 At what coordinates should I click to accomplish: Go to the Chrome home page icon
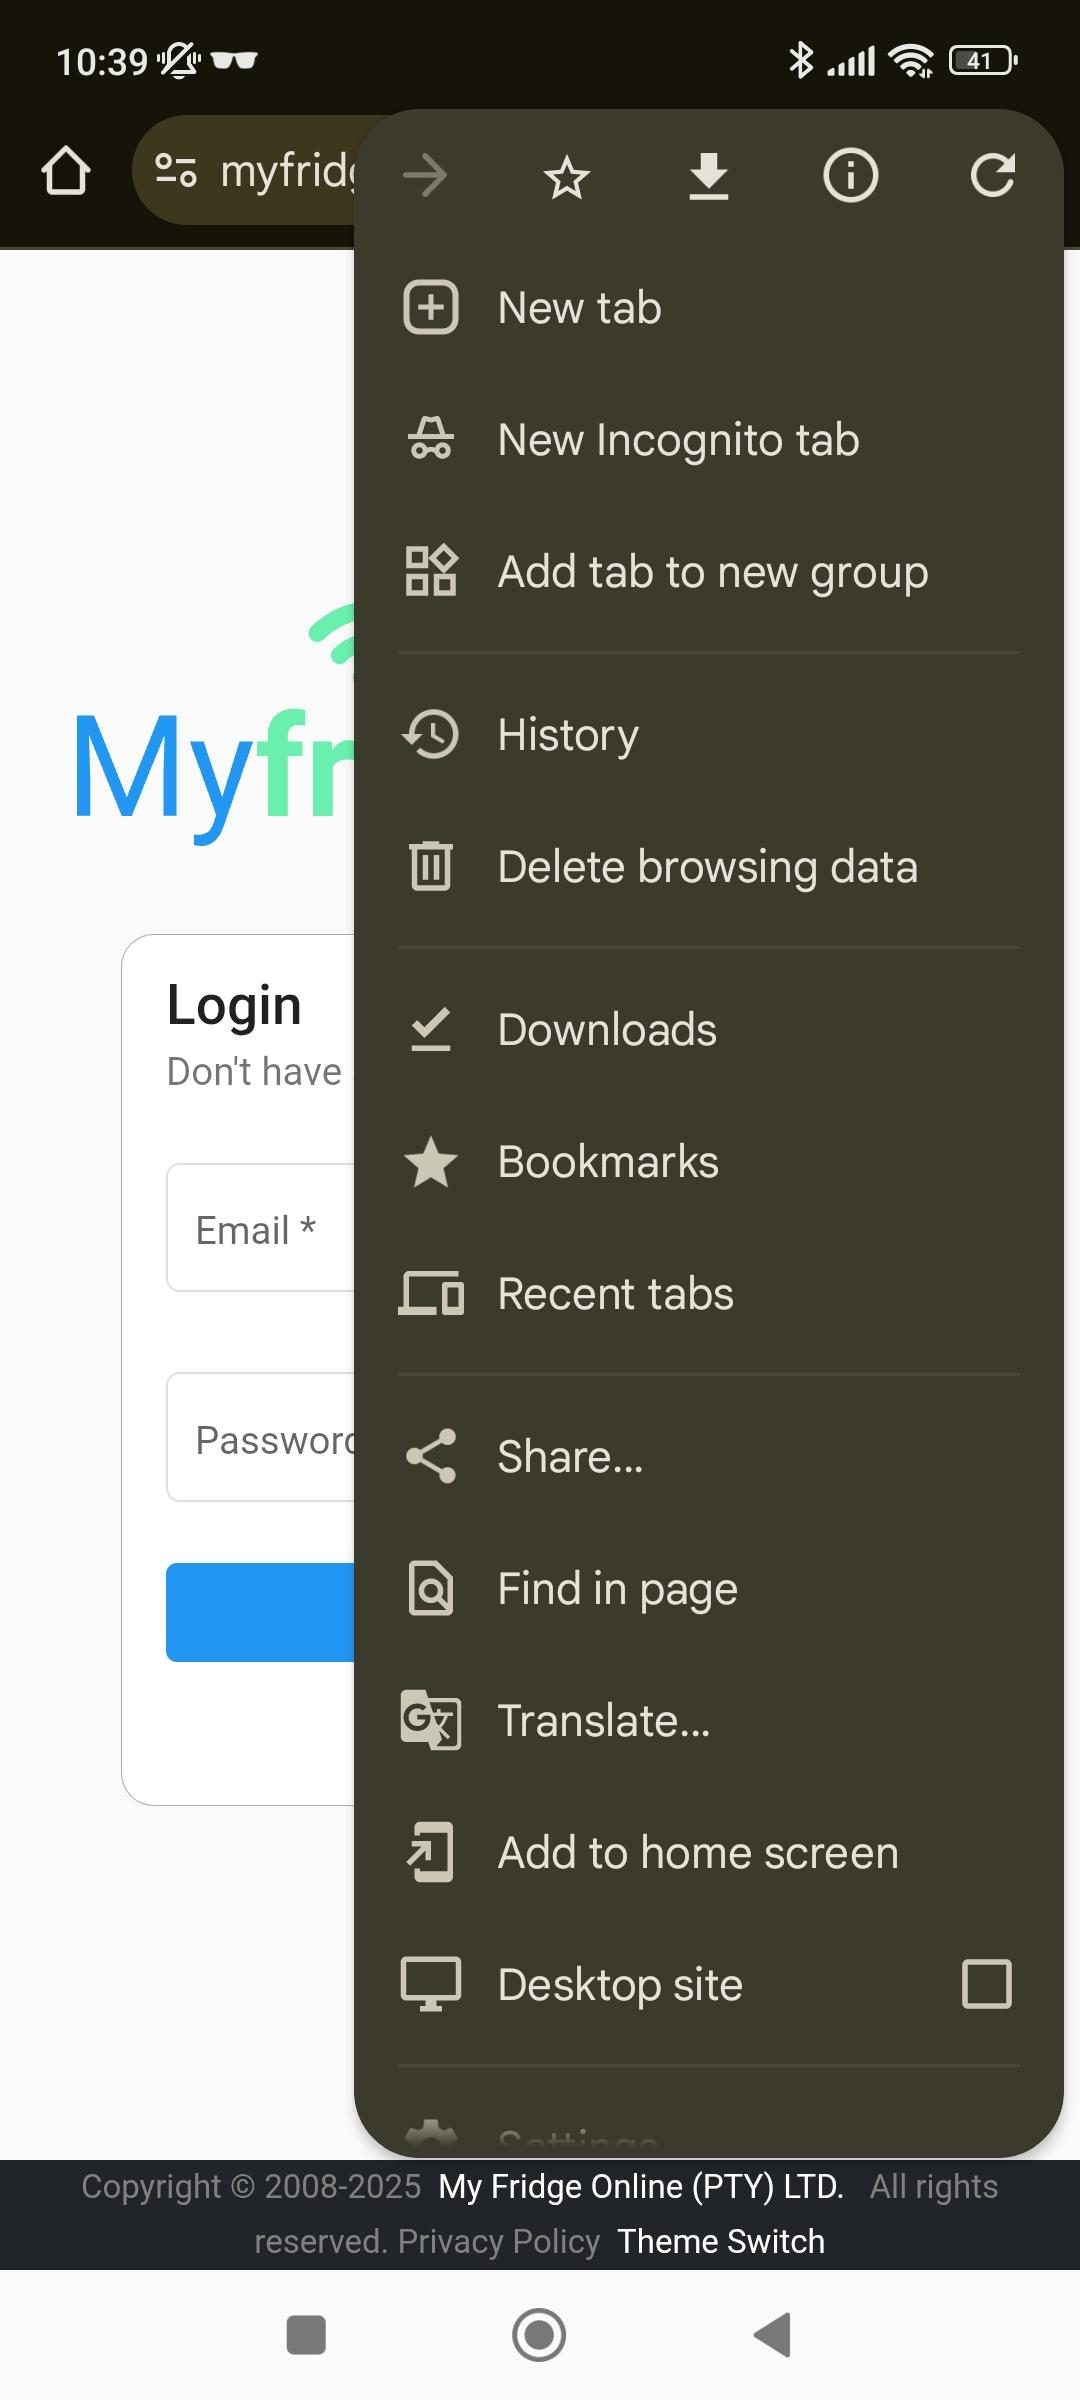click(x=66, y=171)
